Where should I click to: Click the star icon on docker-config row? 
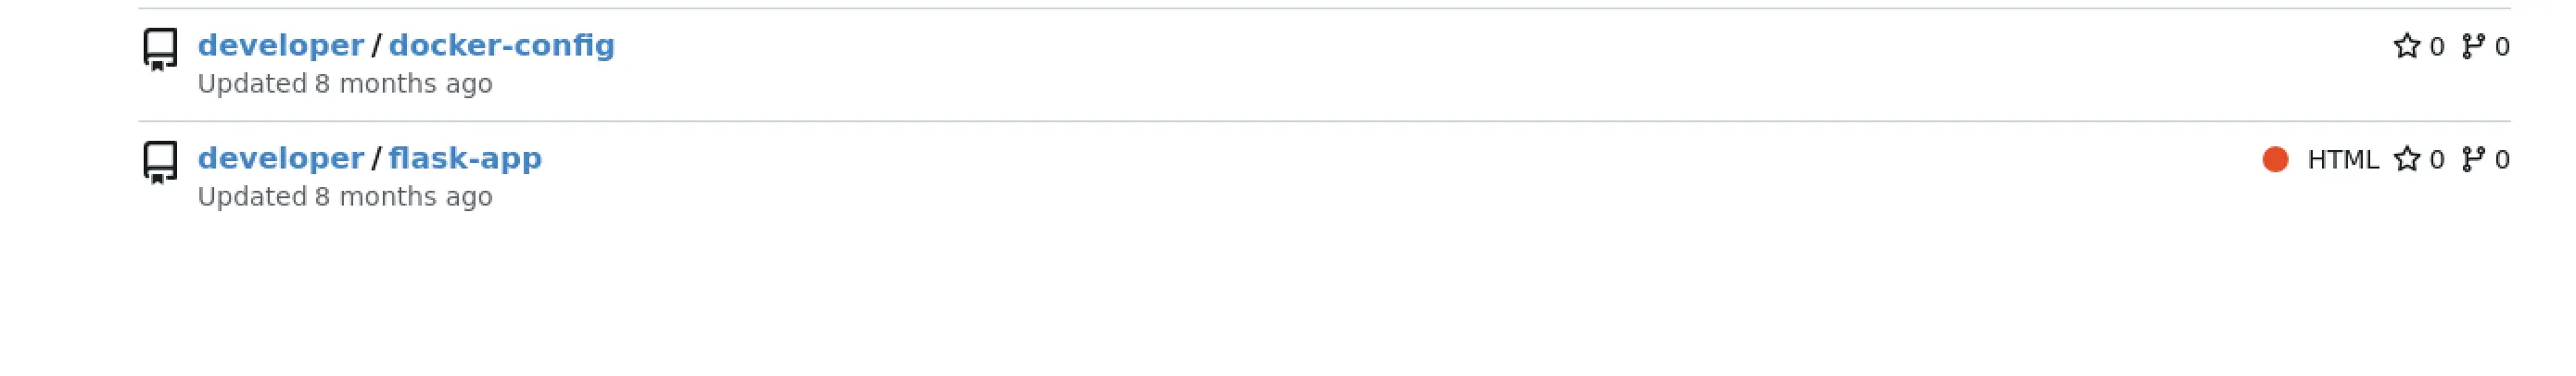[2406, 46]
